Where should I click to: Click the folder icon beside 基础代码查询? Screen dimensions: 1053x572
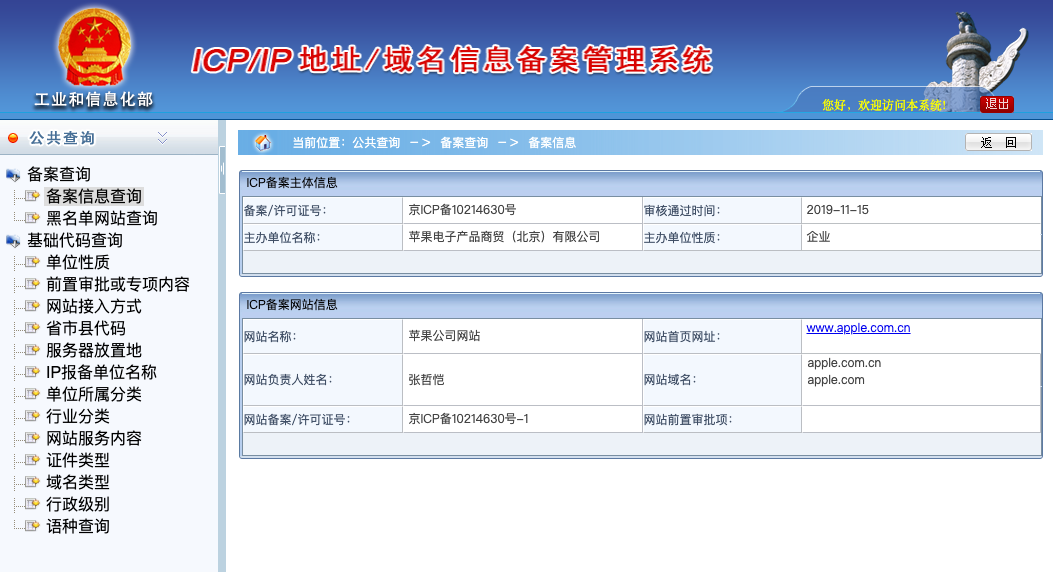(x=13, y=241)
